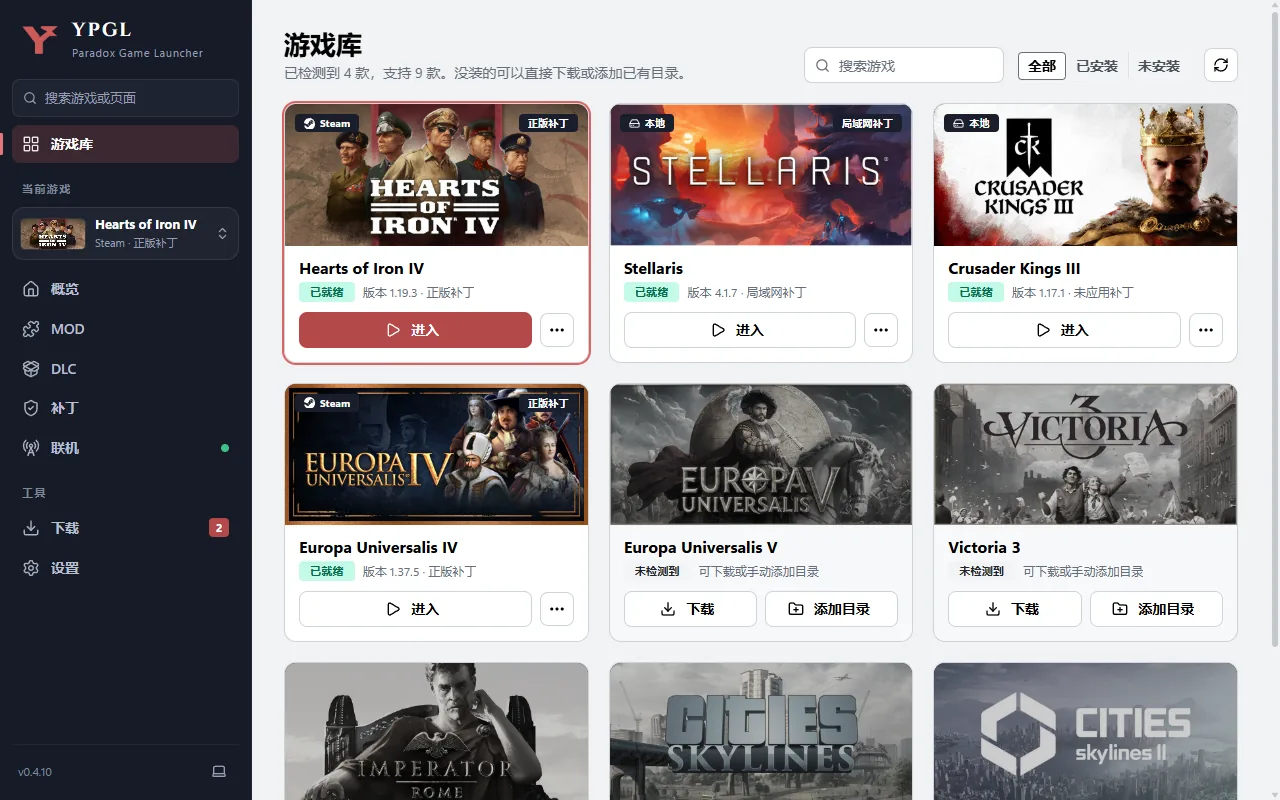Open the 概览 overview page
1280x800 pixels.
point(125,289)
